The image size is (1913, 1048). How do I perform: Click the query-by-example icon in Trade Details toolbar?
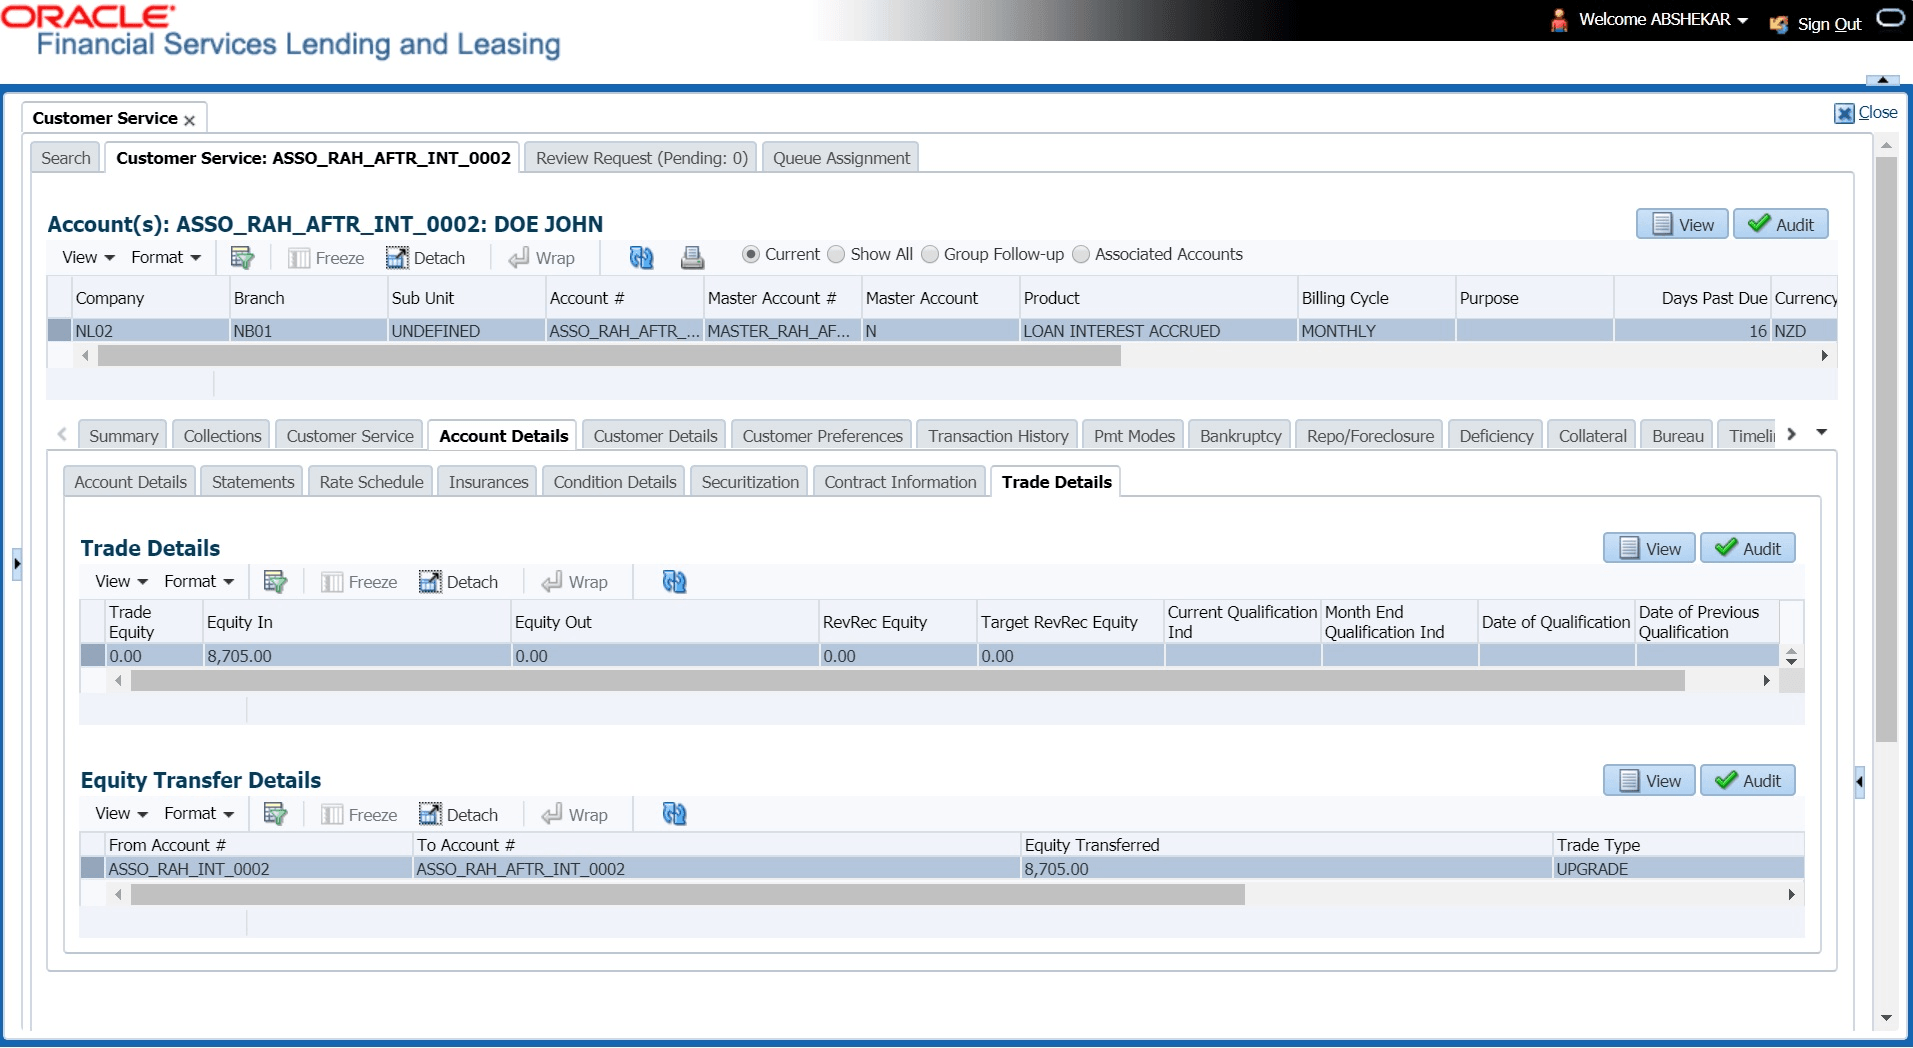[x=275, y=581]
